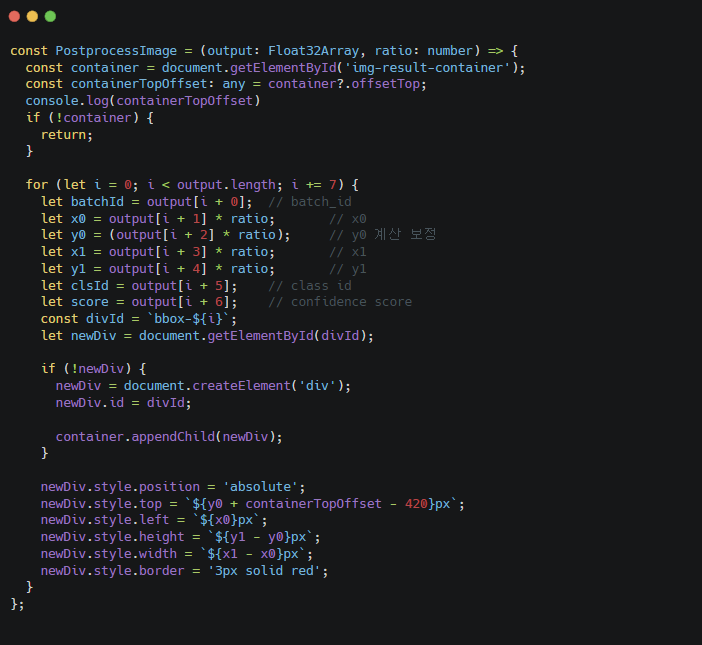This screenshot has width=702, height=645.
Task: Click the 'newDiv.id = divId;' line
Action: click(x=124, y=403)
